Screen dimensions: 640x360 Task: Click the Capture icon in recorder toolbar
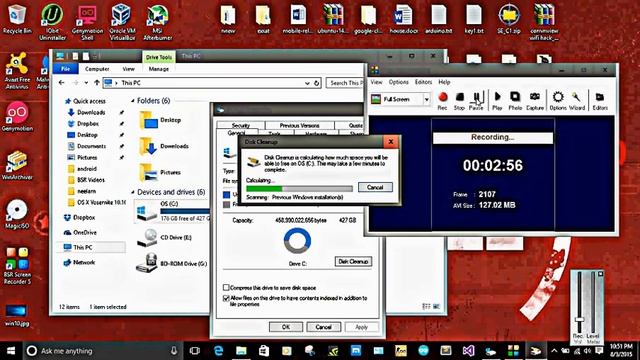pyautogui.click(x=535, y=100)
